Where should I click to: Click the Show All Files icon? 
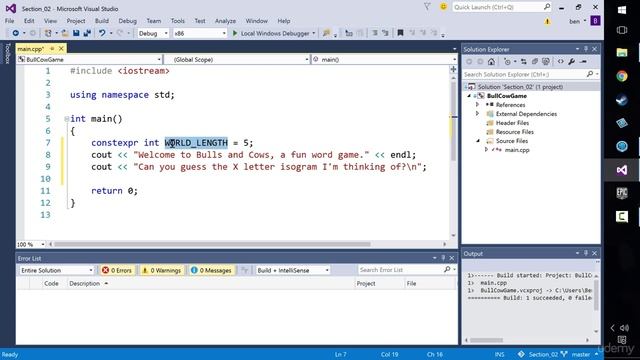click(x=546, y=62)
